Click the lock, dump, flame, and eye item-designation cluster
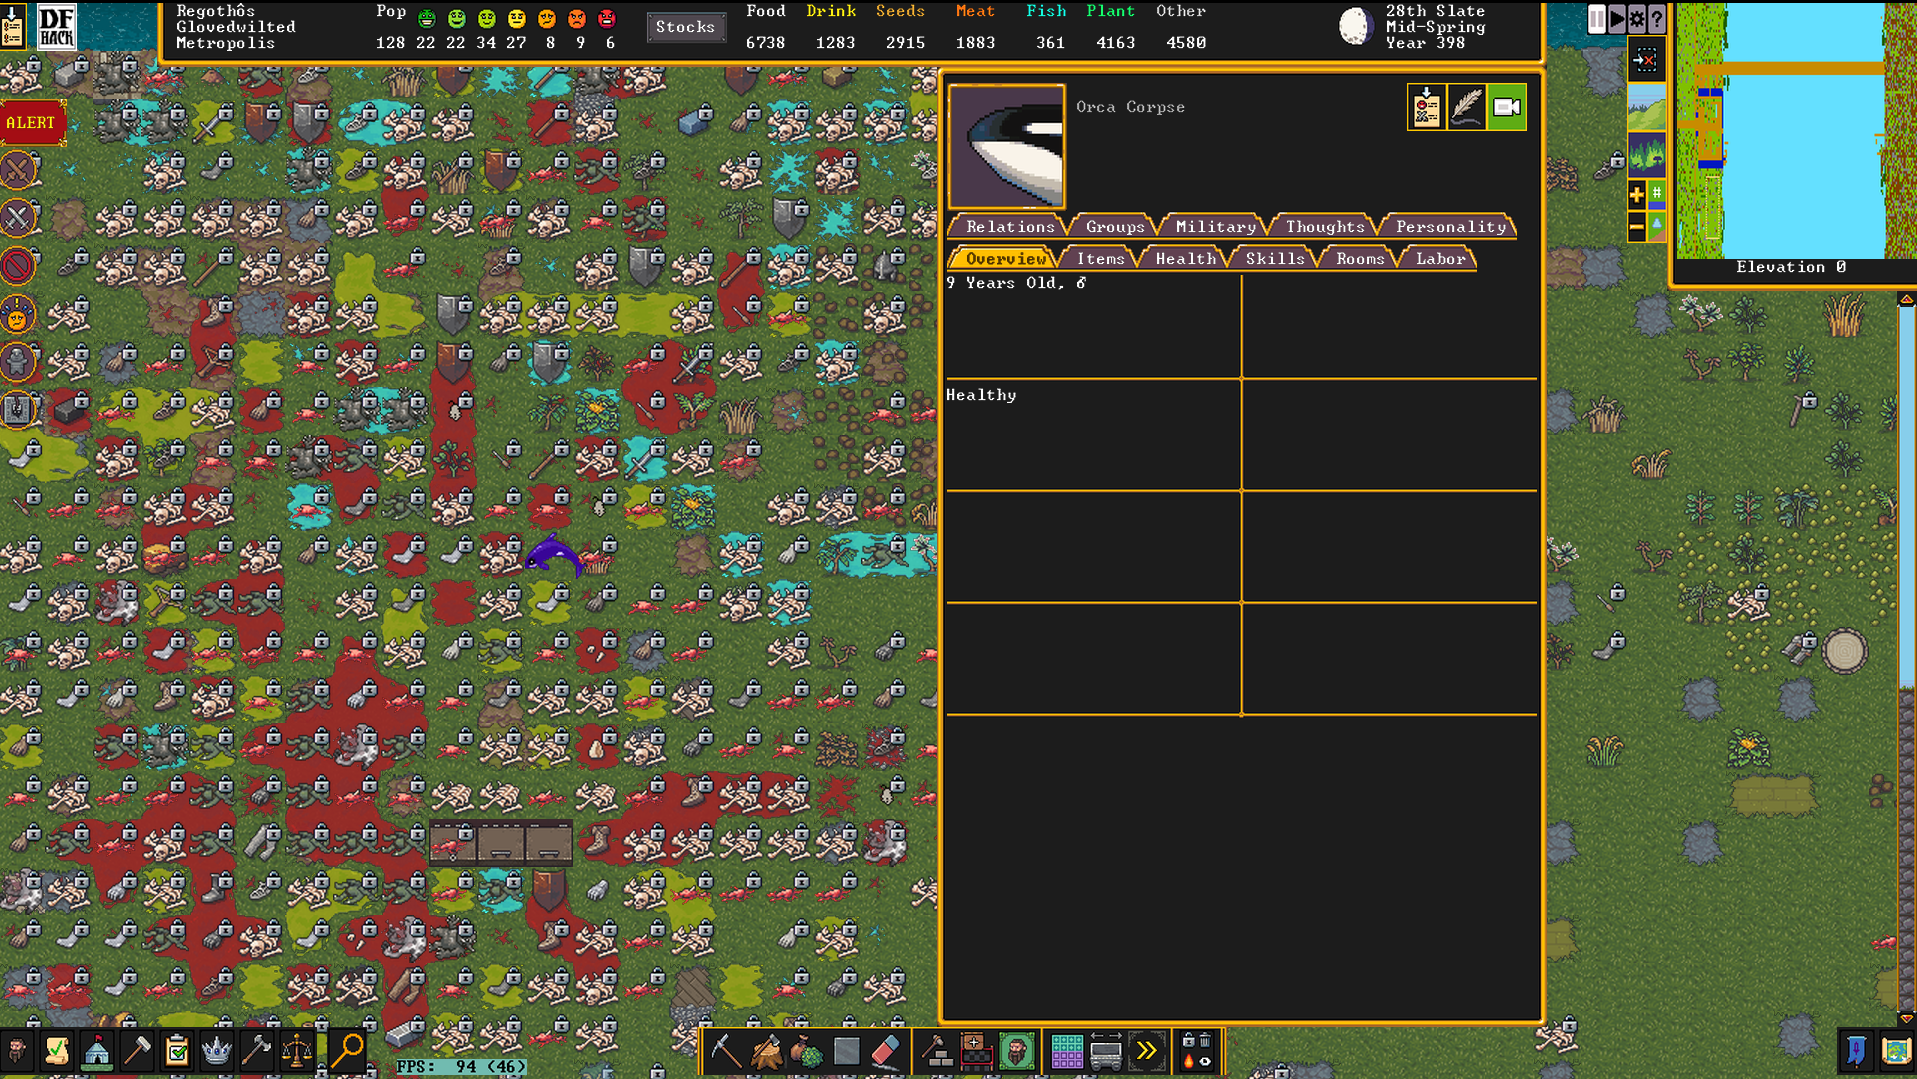 point(1196,1051)
